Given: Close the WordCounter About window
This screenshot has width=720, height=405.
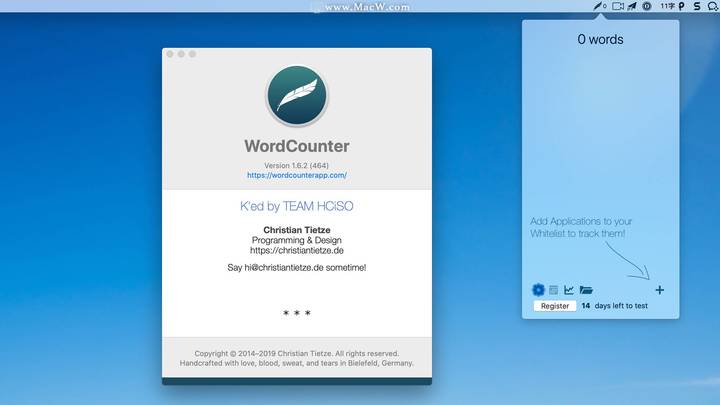Looking at the screenshot, I should point(170,54).
